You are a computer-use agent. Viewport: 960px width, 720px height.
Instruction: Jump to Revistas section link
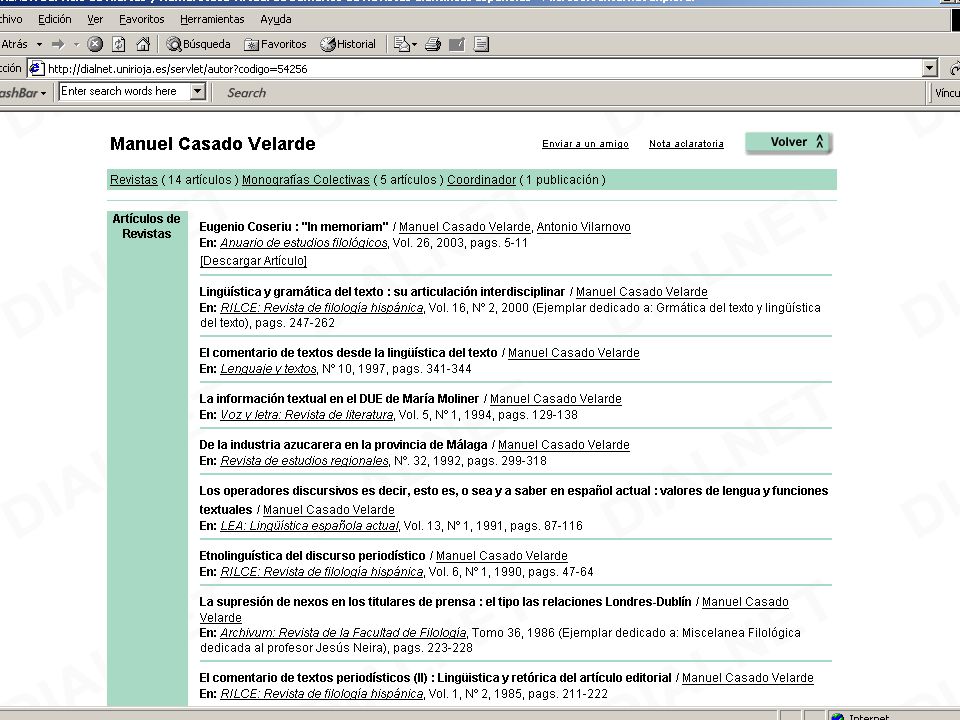(133, 180)
